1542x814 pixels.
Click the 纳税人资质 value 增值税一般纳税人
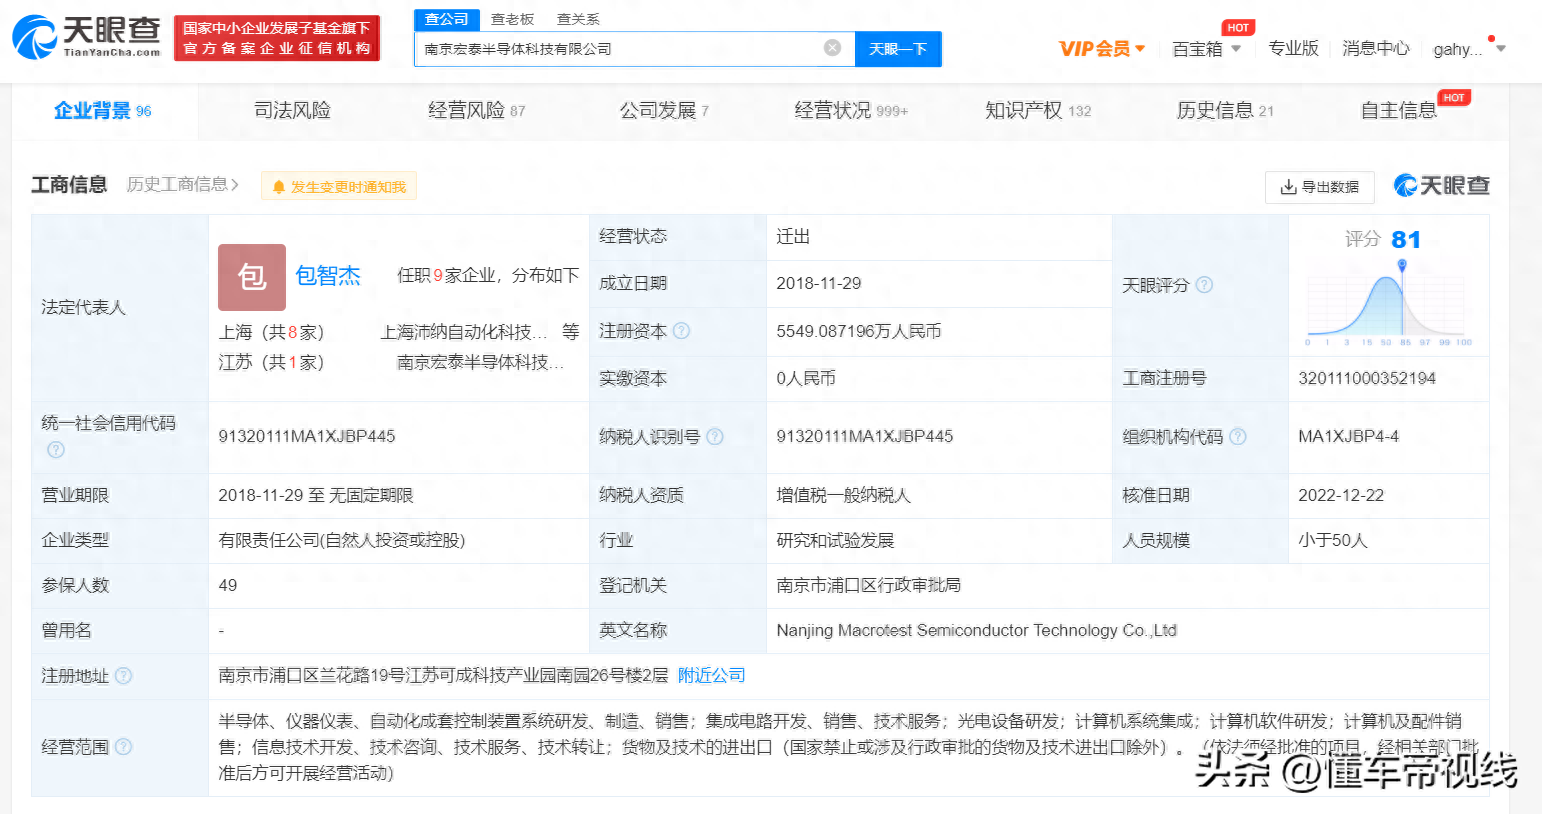click(843, 496)
